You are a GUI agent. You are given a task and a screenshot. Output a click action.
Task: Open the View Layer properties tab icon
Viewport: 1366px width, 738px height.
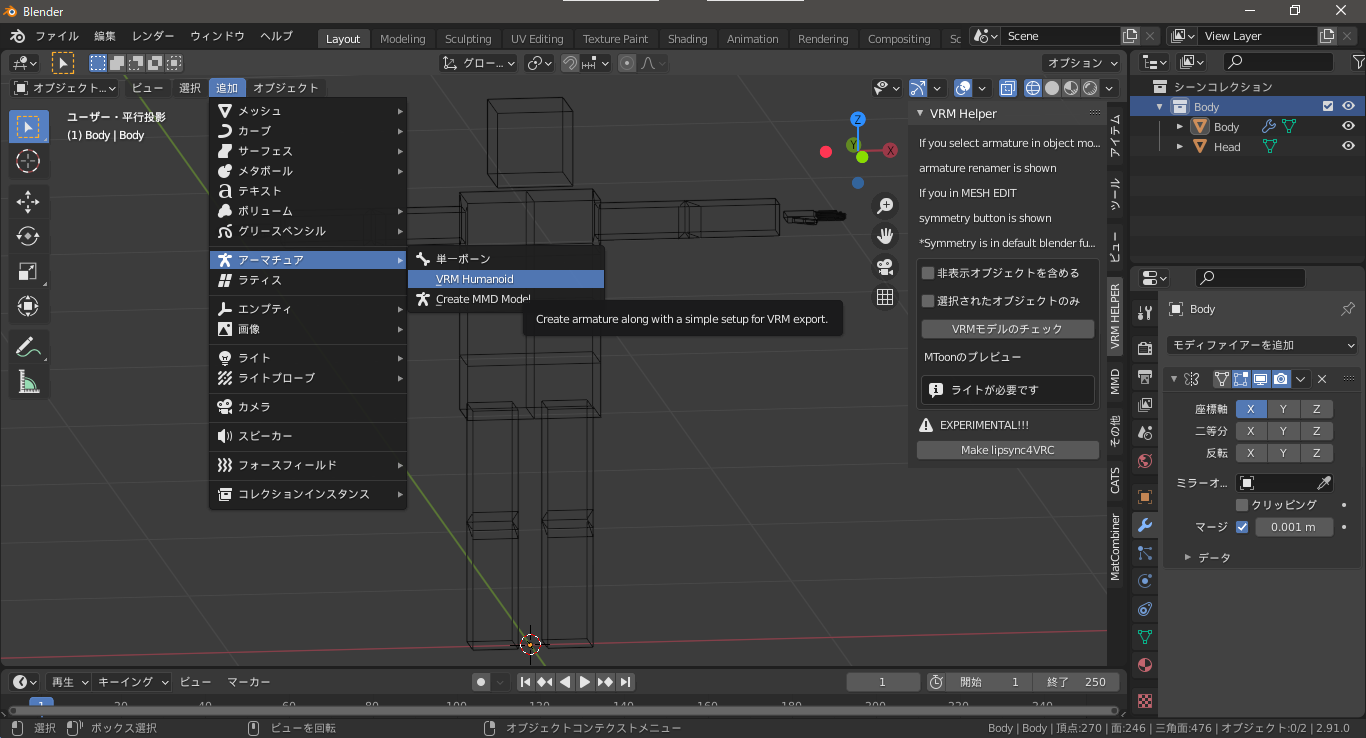point(1145,405)
